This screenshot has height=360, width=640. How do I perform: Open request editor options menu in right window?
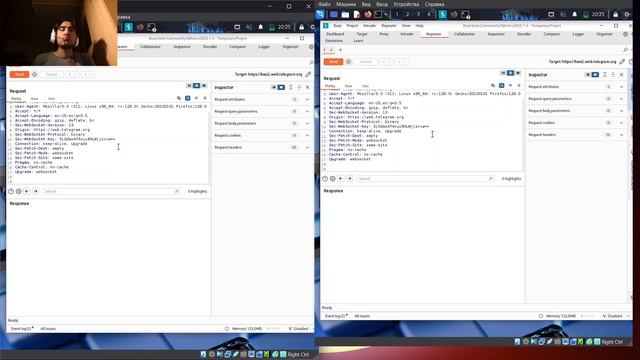(519, 86)
